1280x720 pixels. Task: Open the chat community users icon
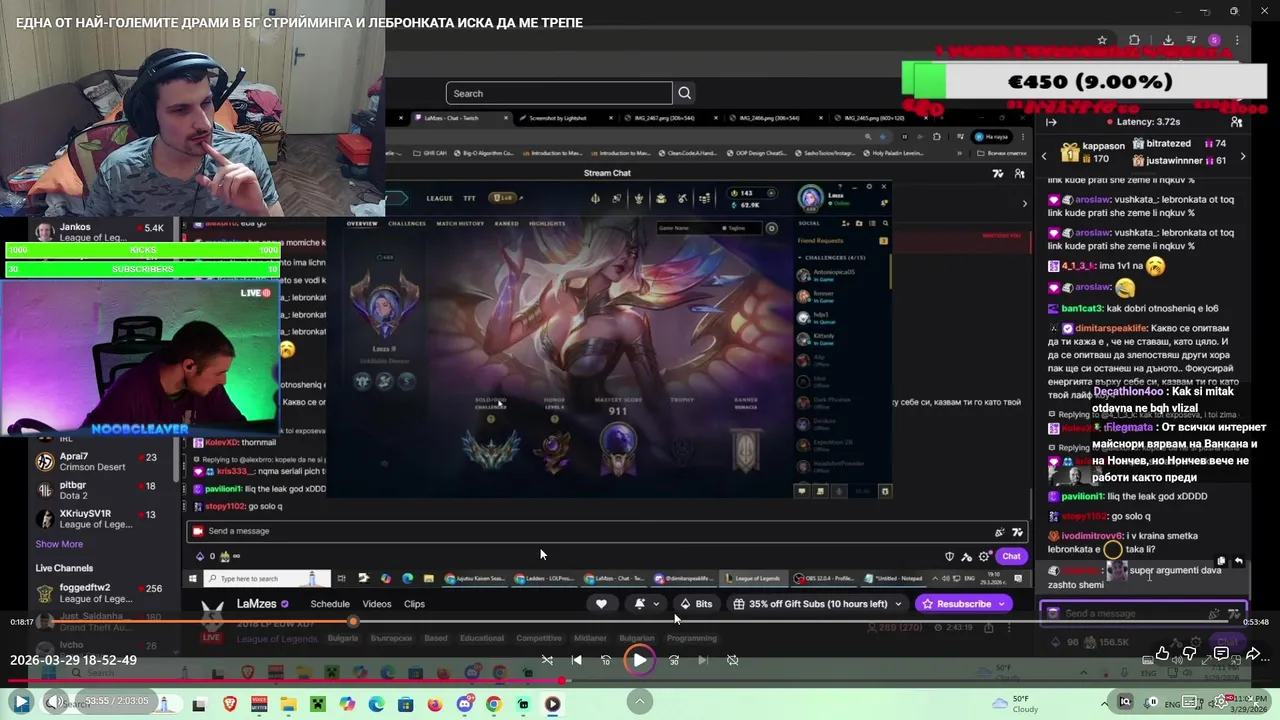pyautogui.click(x=1237, y=122)
